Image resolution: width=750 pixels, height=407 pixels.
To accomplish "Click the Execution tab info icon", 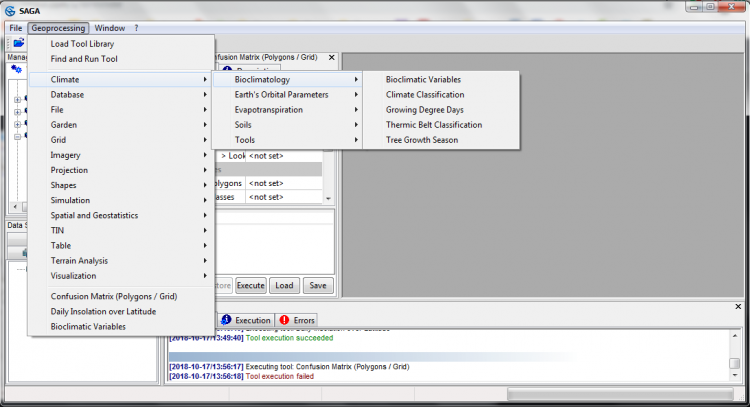I will click(226, 319).
